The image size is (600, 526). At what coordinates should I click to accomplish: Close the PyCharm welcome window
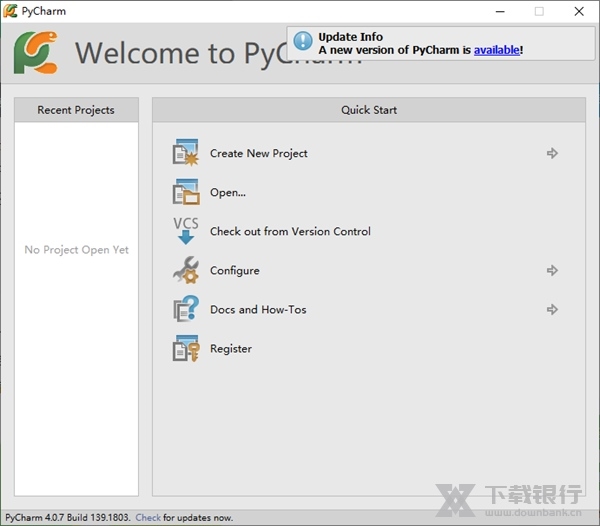click(x=579, y=11)
